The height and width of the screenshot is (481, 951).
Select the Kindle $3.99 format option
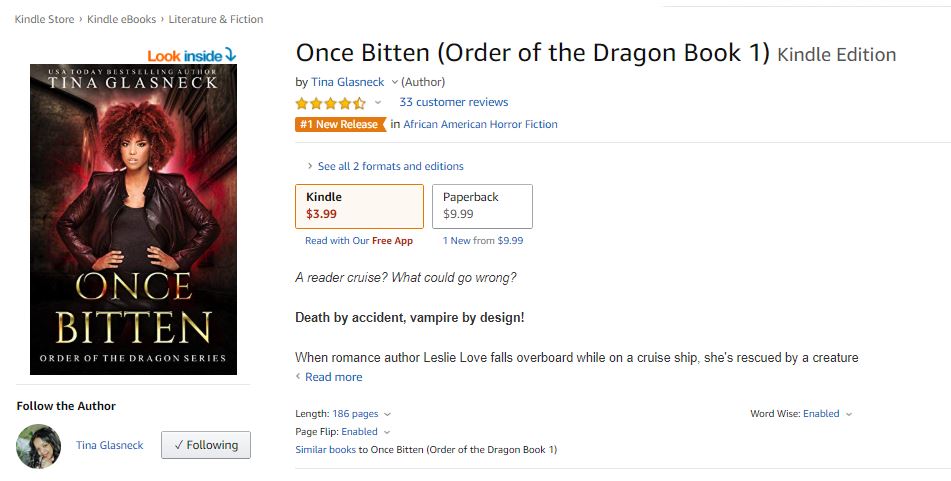coord(360,206)
